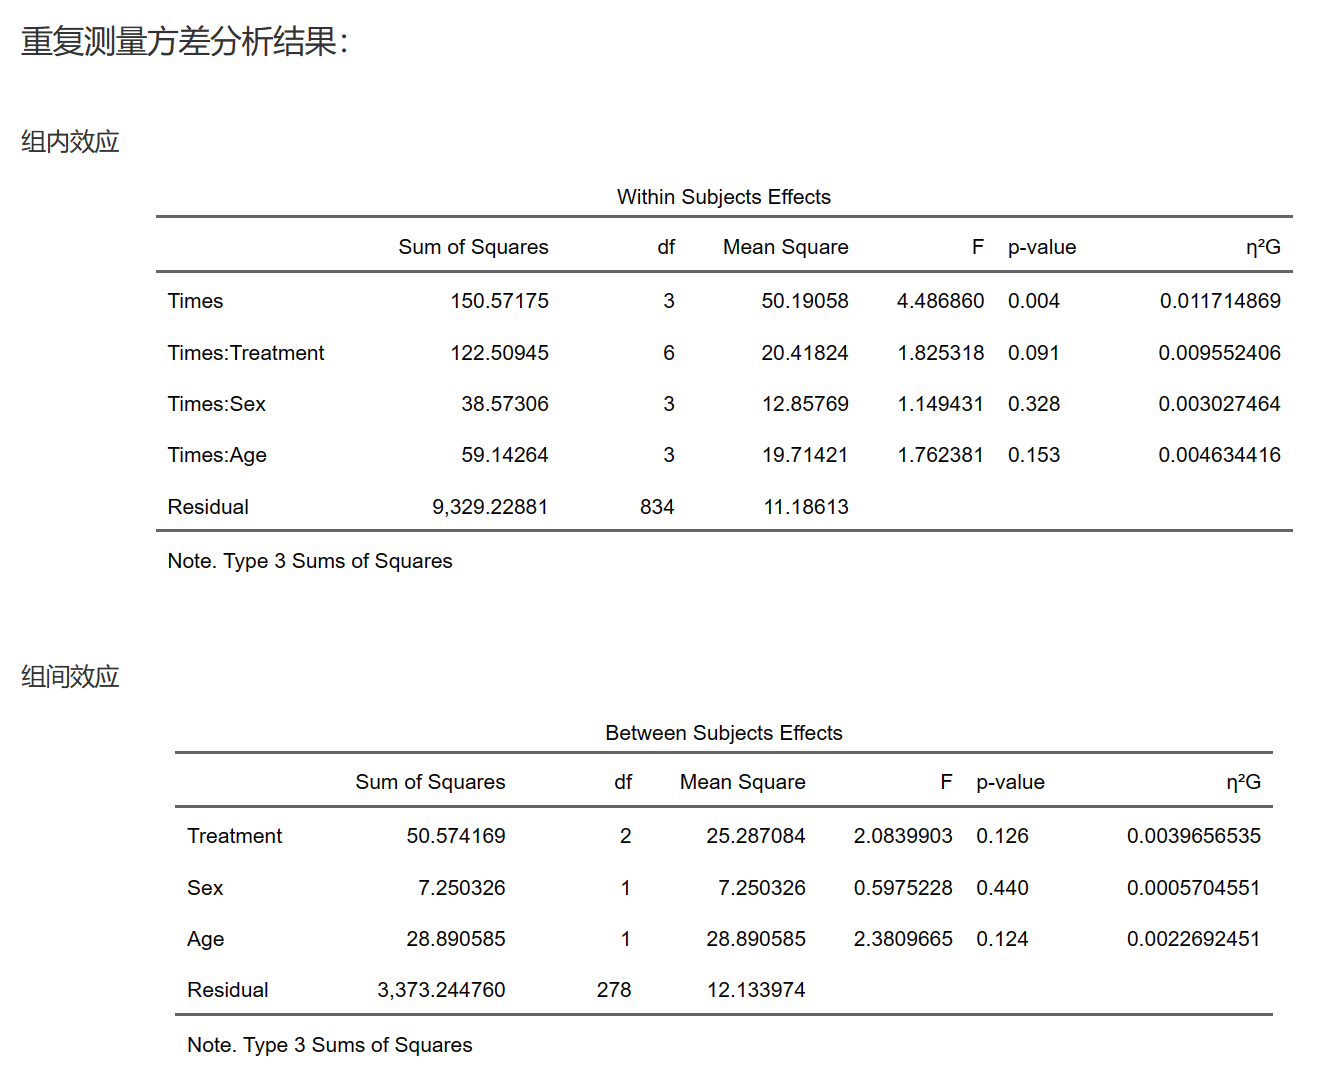The width and height of the screenshot is (1324, 1077).
Task: Select the η²G value 0.0005704551
Action: (1193, 888)
